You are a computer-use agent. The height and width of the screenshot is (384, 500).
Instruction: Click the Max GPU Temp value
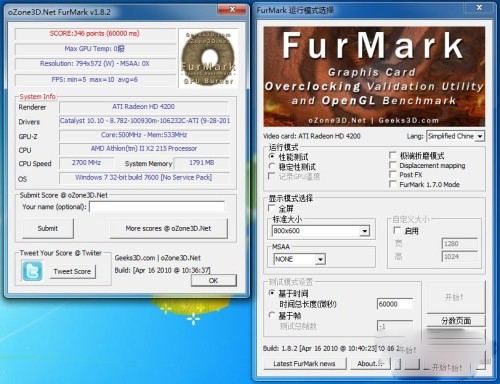coord(95,49)
